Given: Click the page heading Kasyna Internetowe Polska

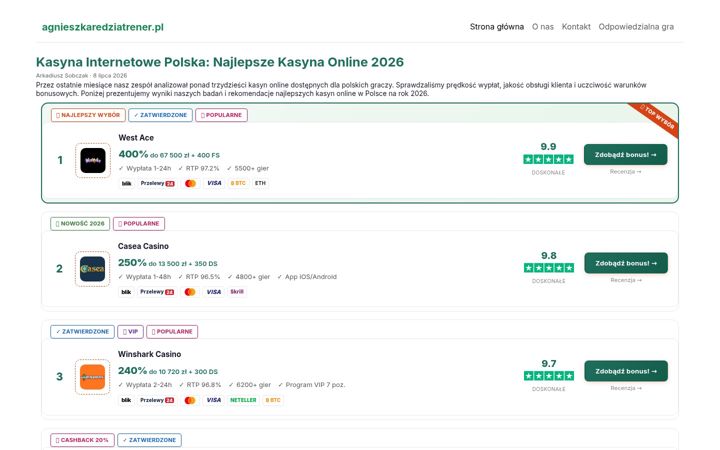Looking at the screenshot, I should point(219,62).
